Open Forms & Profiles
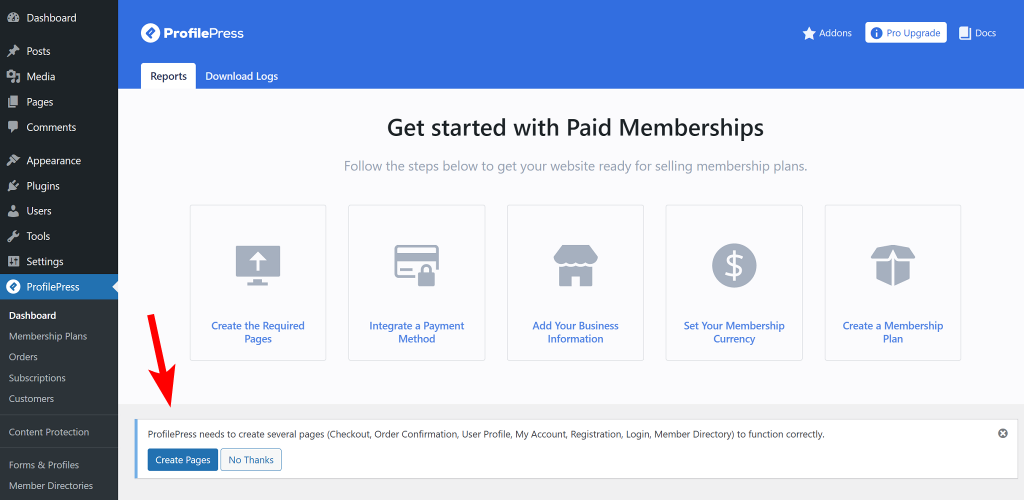The image size is (1024, 500). 44,465
